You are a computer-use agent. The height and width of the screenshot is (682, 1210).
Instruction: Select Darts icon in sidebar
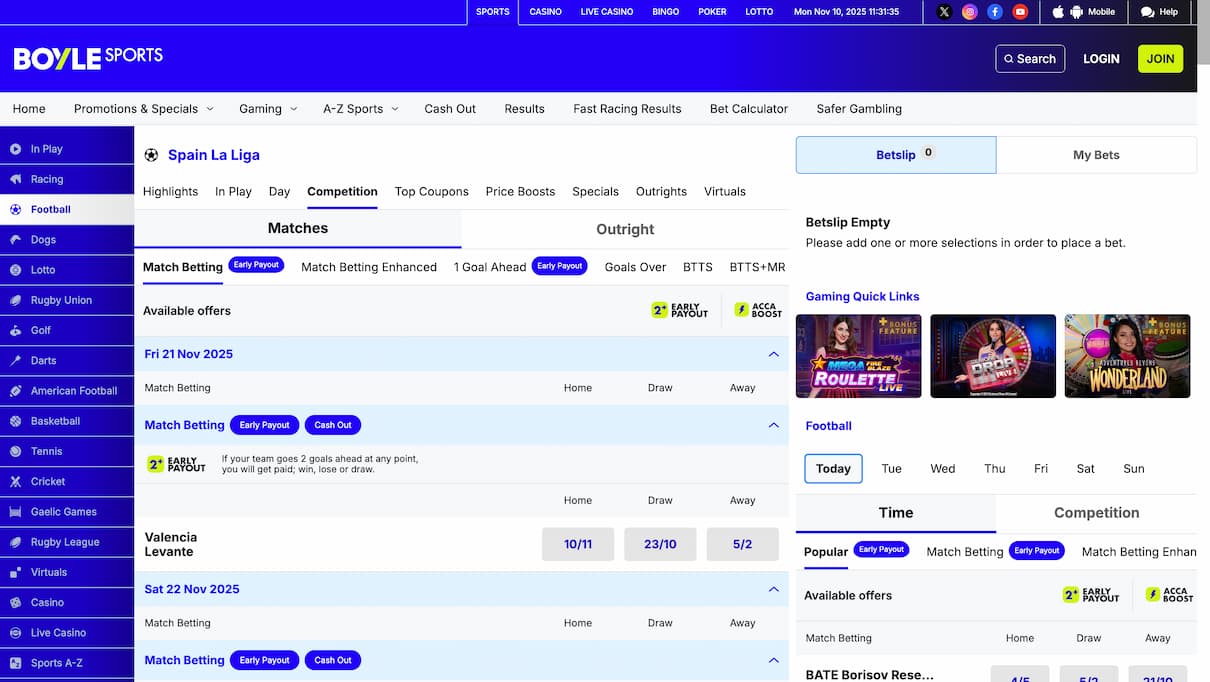coord(15,361)
